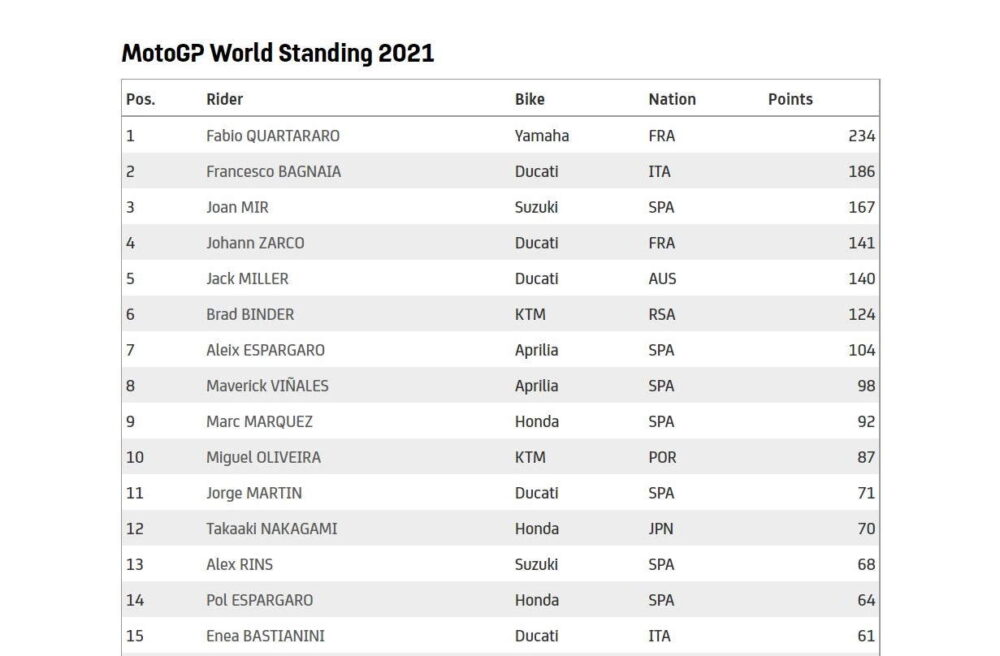Select Pol ESPARGARO rider name
This screenshot has width=1000, height=656.
[260, 600]
